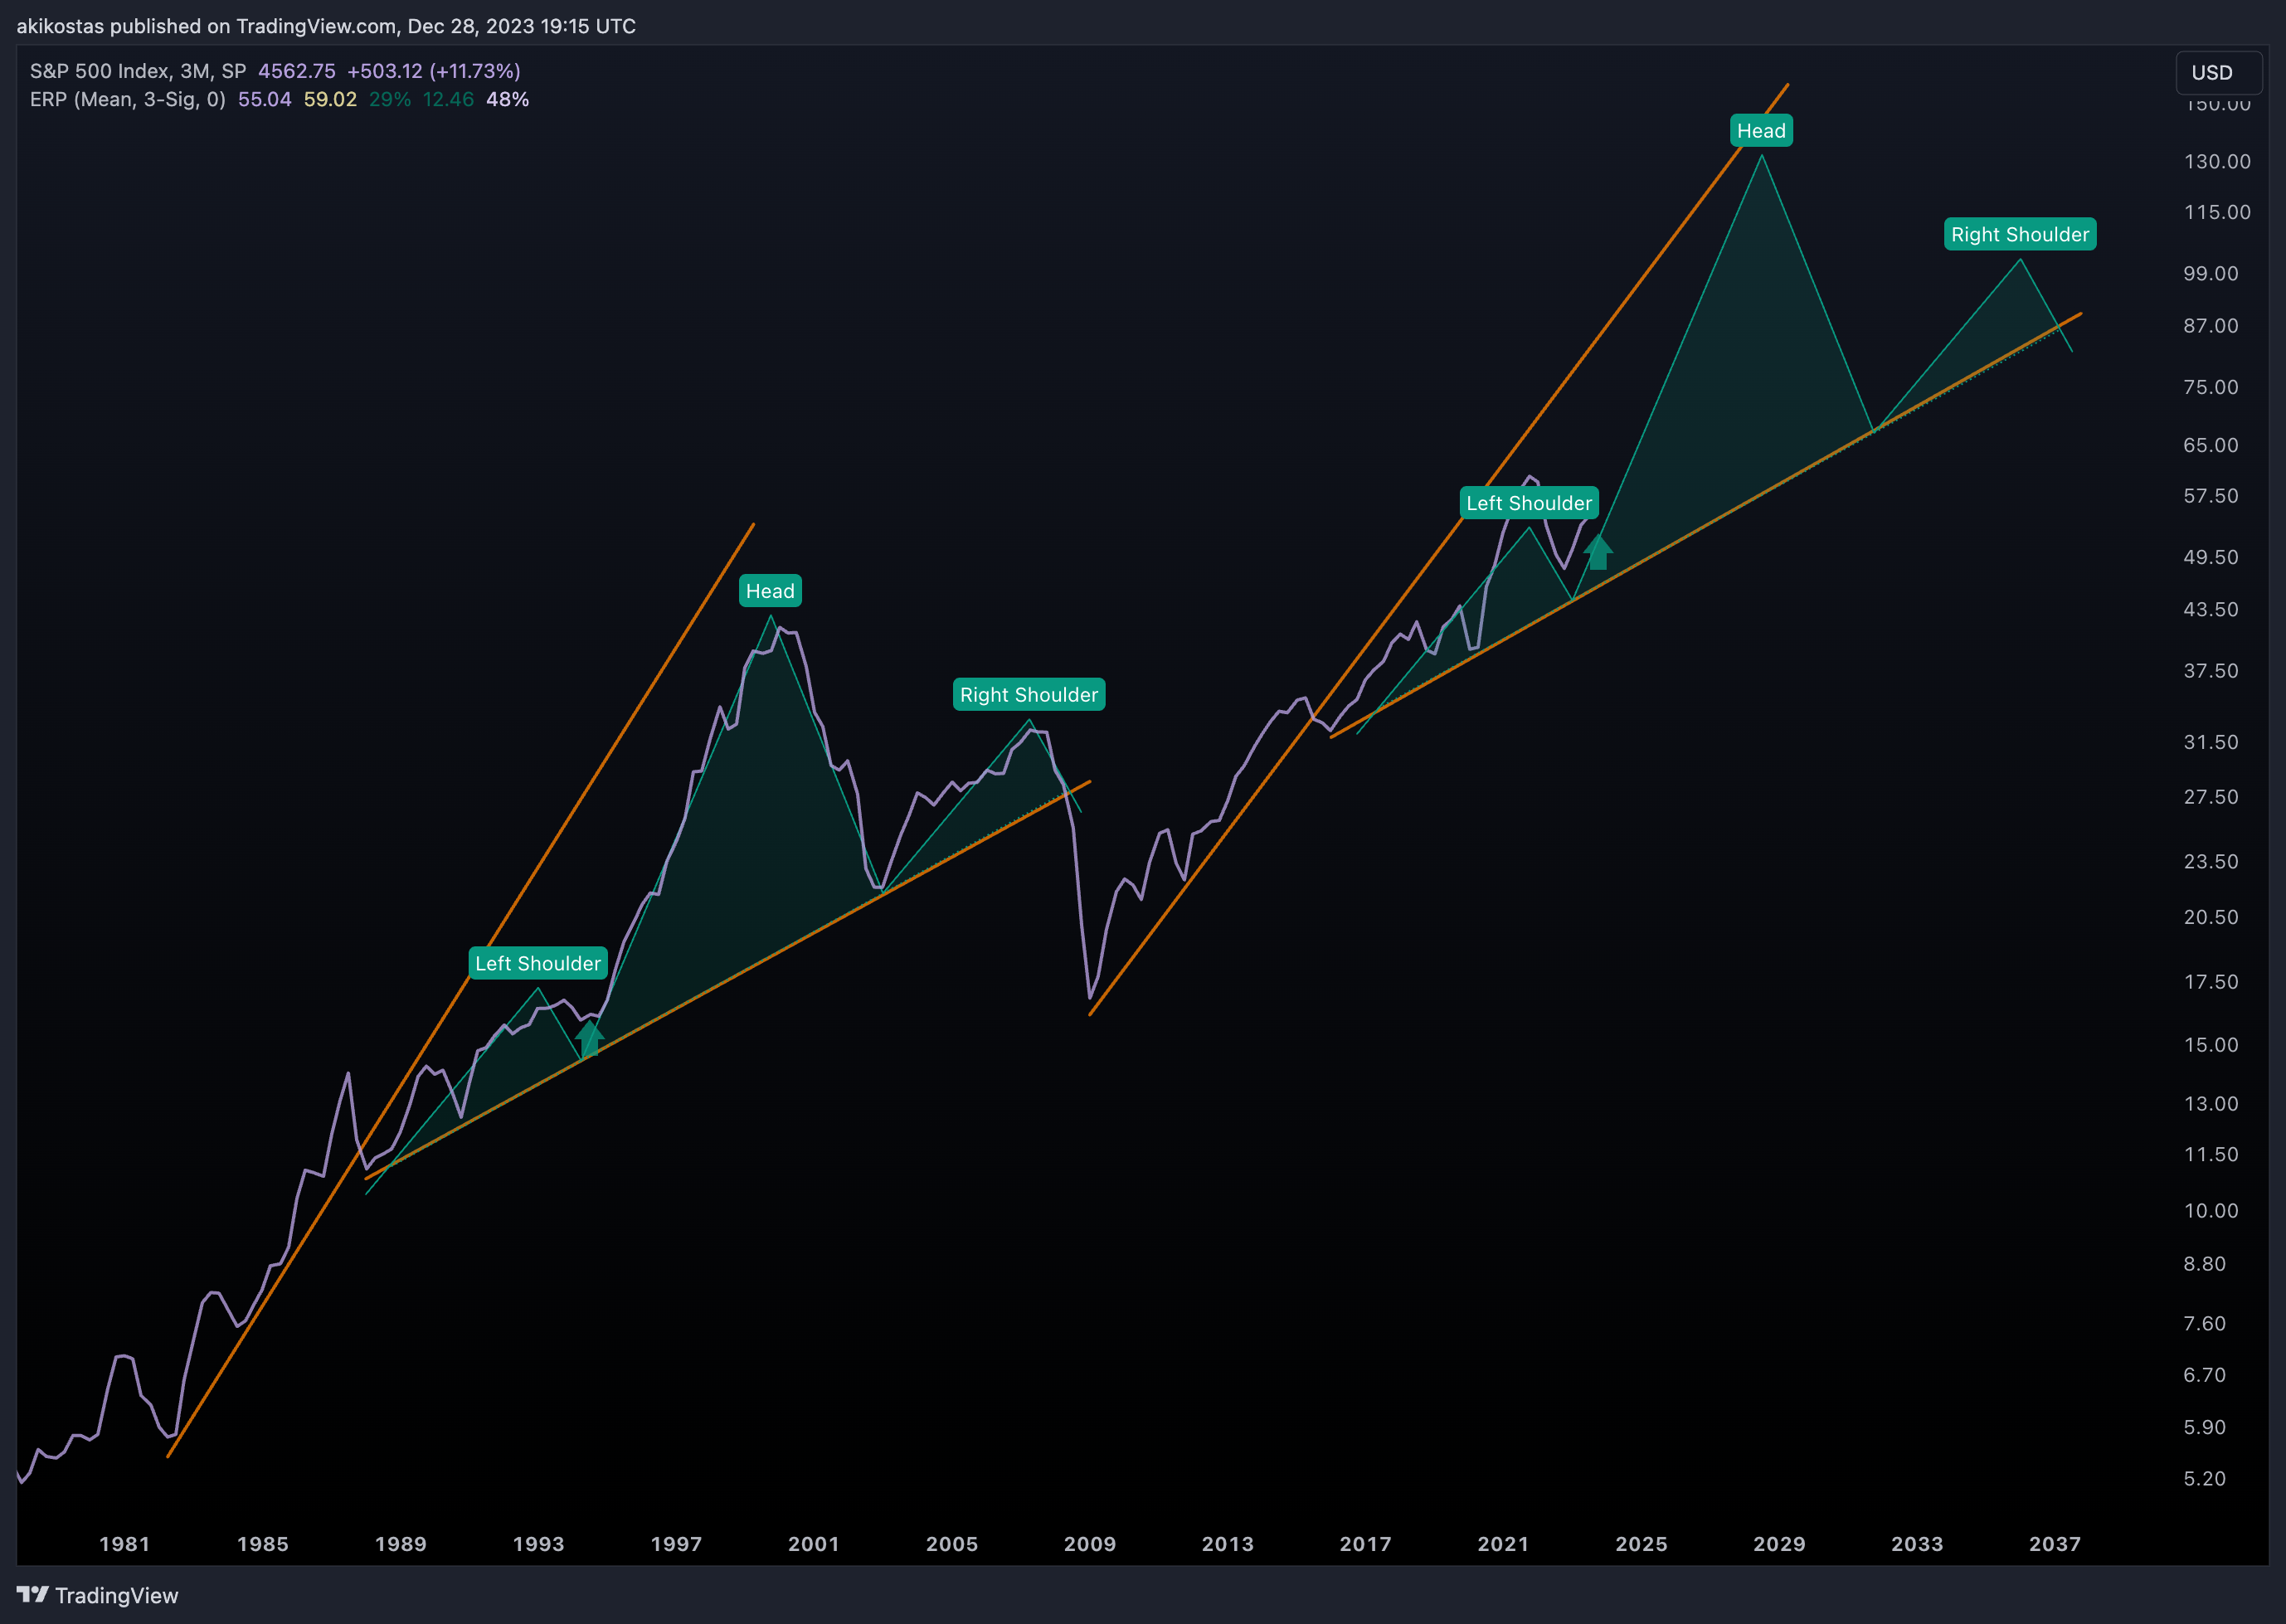Screen dimensions: 2286x1624
Task: Click the 115.00 price scale label
Action: click(x=2217, y=212)
